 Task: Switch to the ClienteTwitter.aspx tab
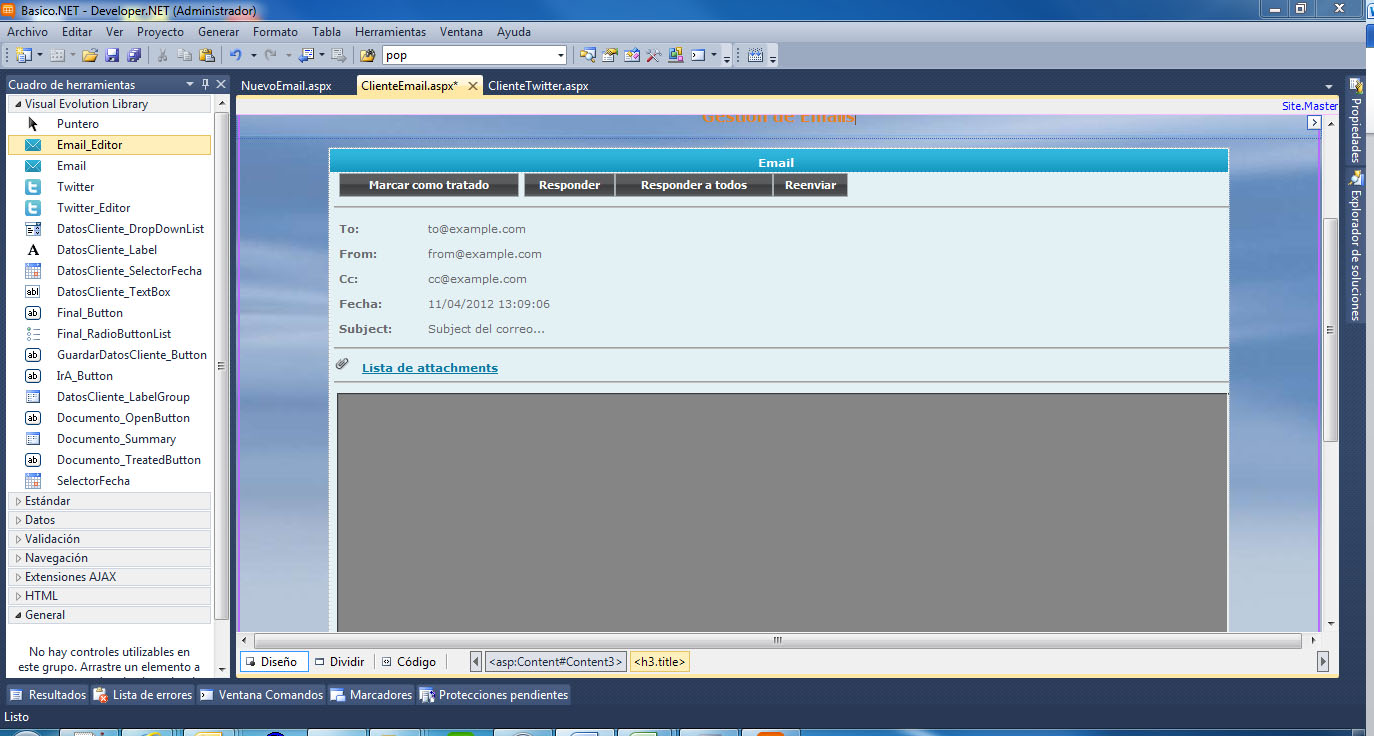pos(538,86)
